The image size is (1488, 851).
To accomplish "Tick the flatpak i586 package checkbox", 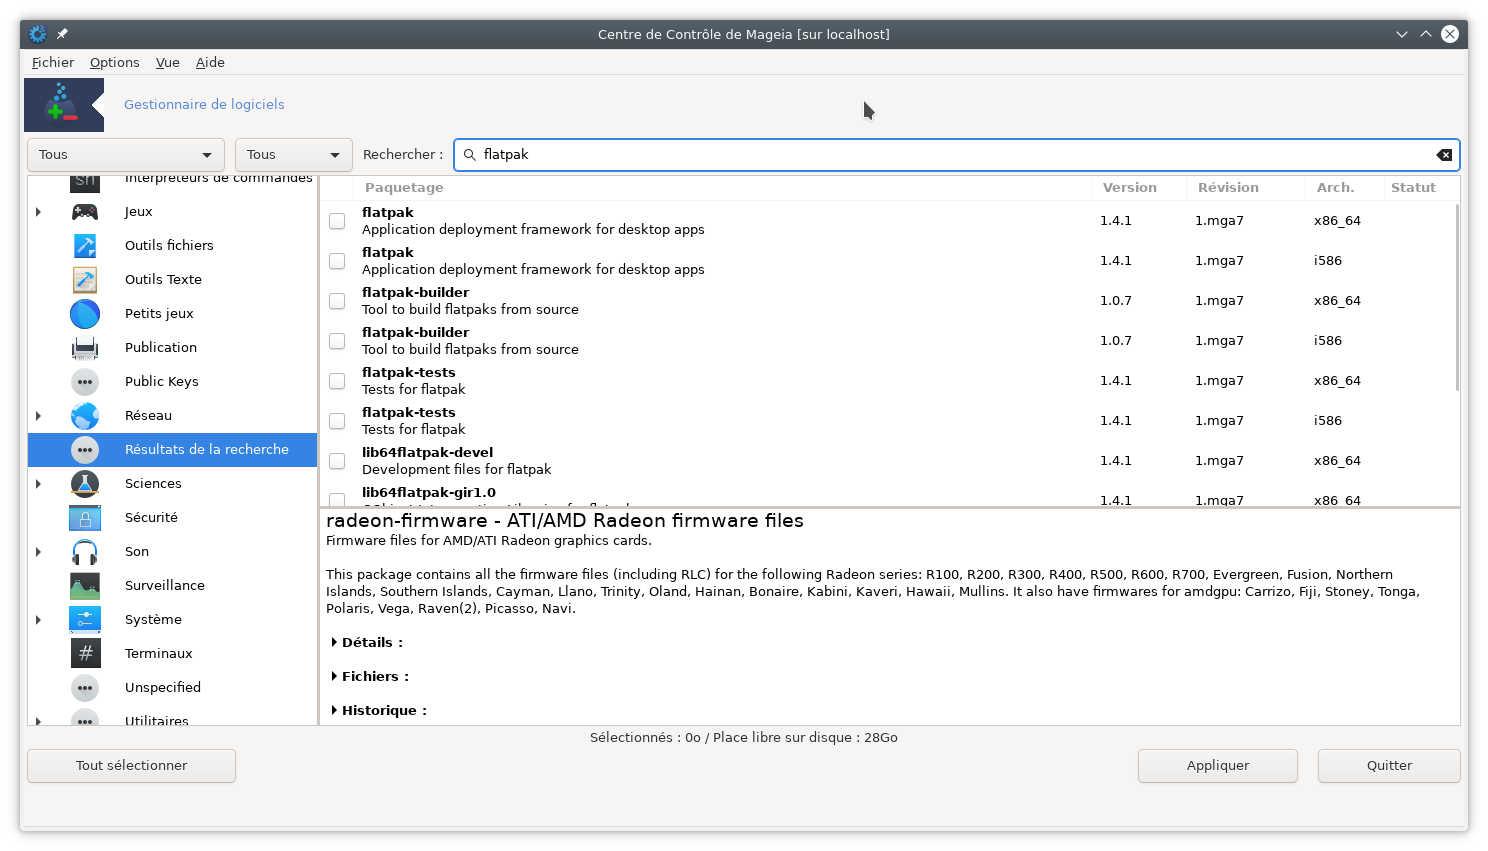I will click(x=337, y=261).
